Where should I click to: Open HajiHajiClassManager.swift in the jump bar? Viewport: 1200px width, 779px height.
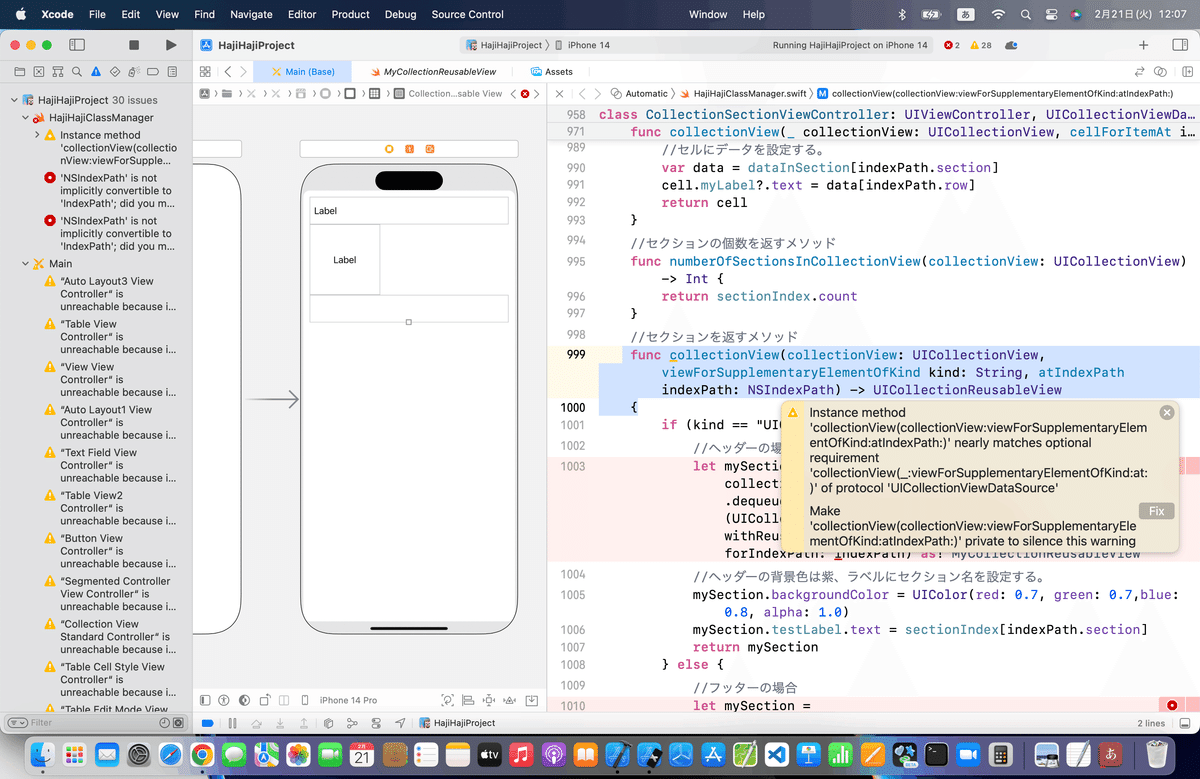click(x=743, y=93)
